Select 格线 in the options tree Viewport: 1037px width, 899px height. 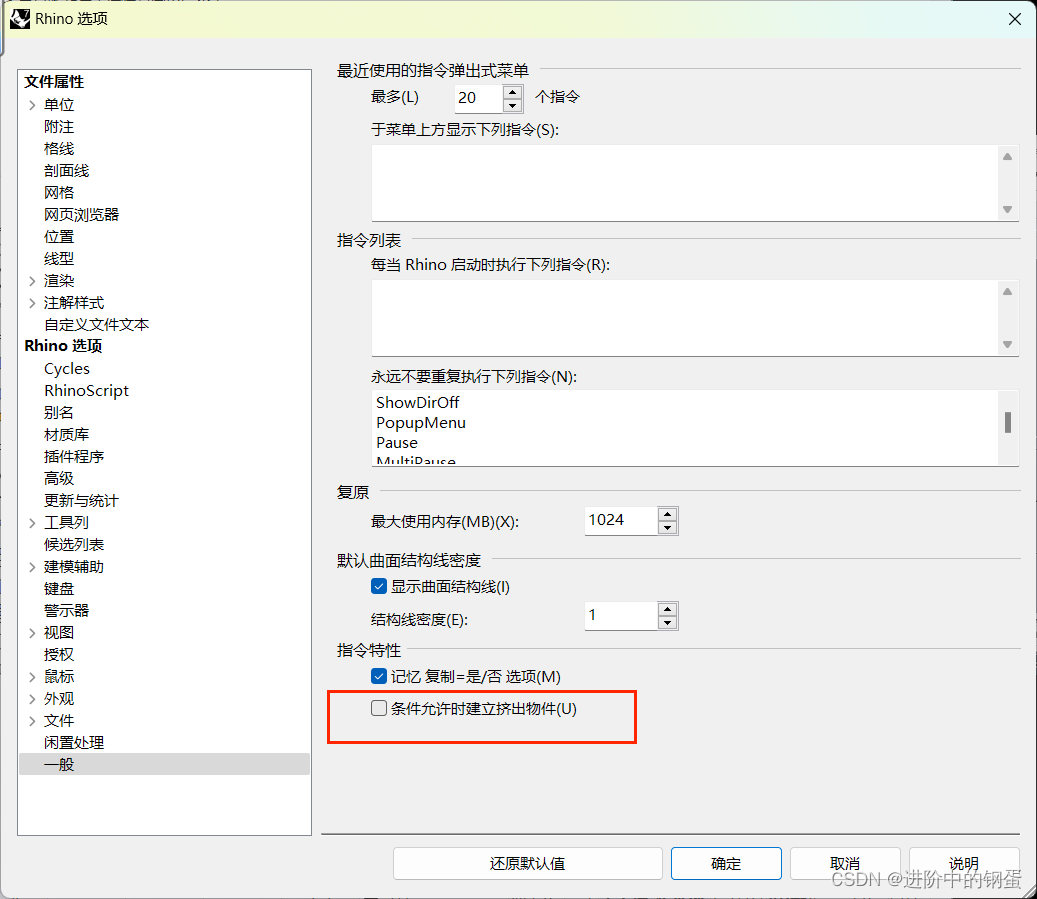[x=59, y=149]
